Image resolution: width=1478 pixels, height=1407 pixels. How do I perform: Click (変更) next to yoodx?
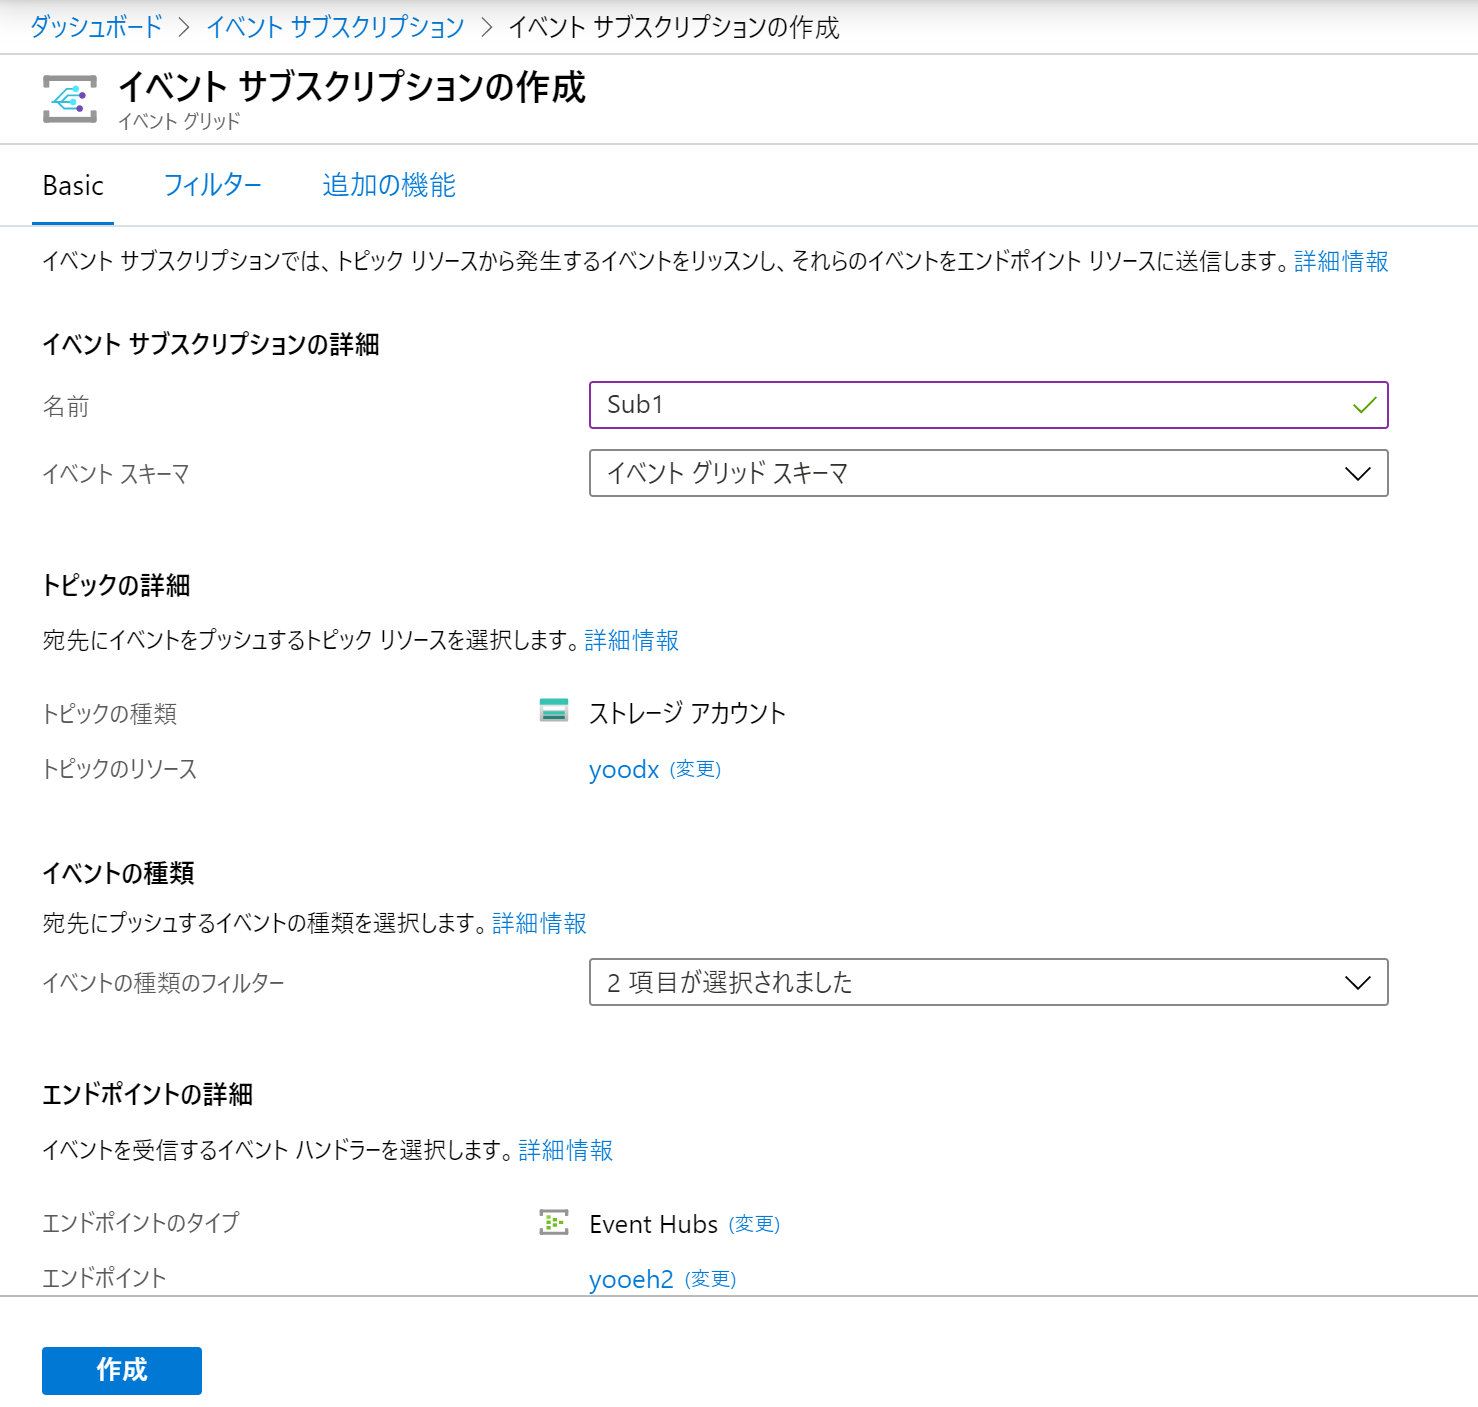[x=696, y=769]
